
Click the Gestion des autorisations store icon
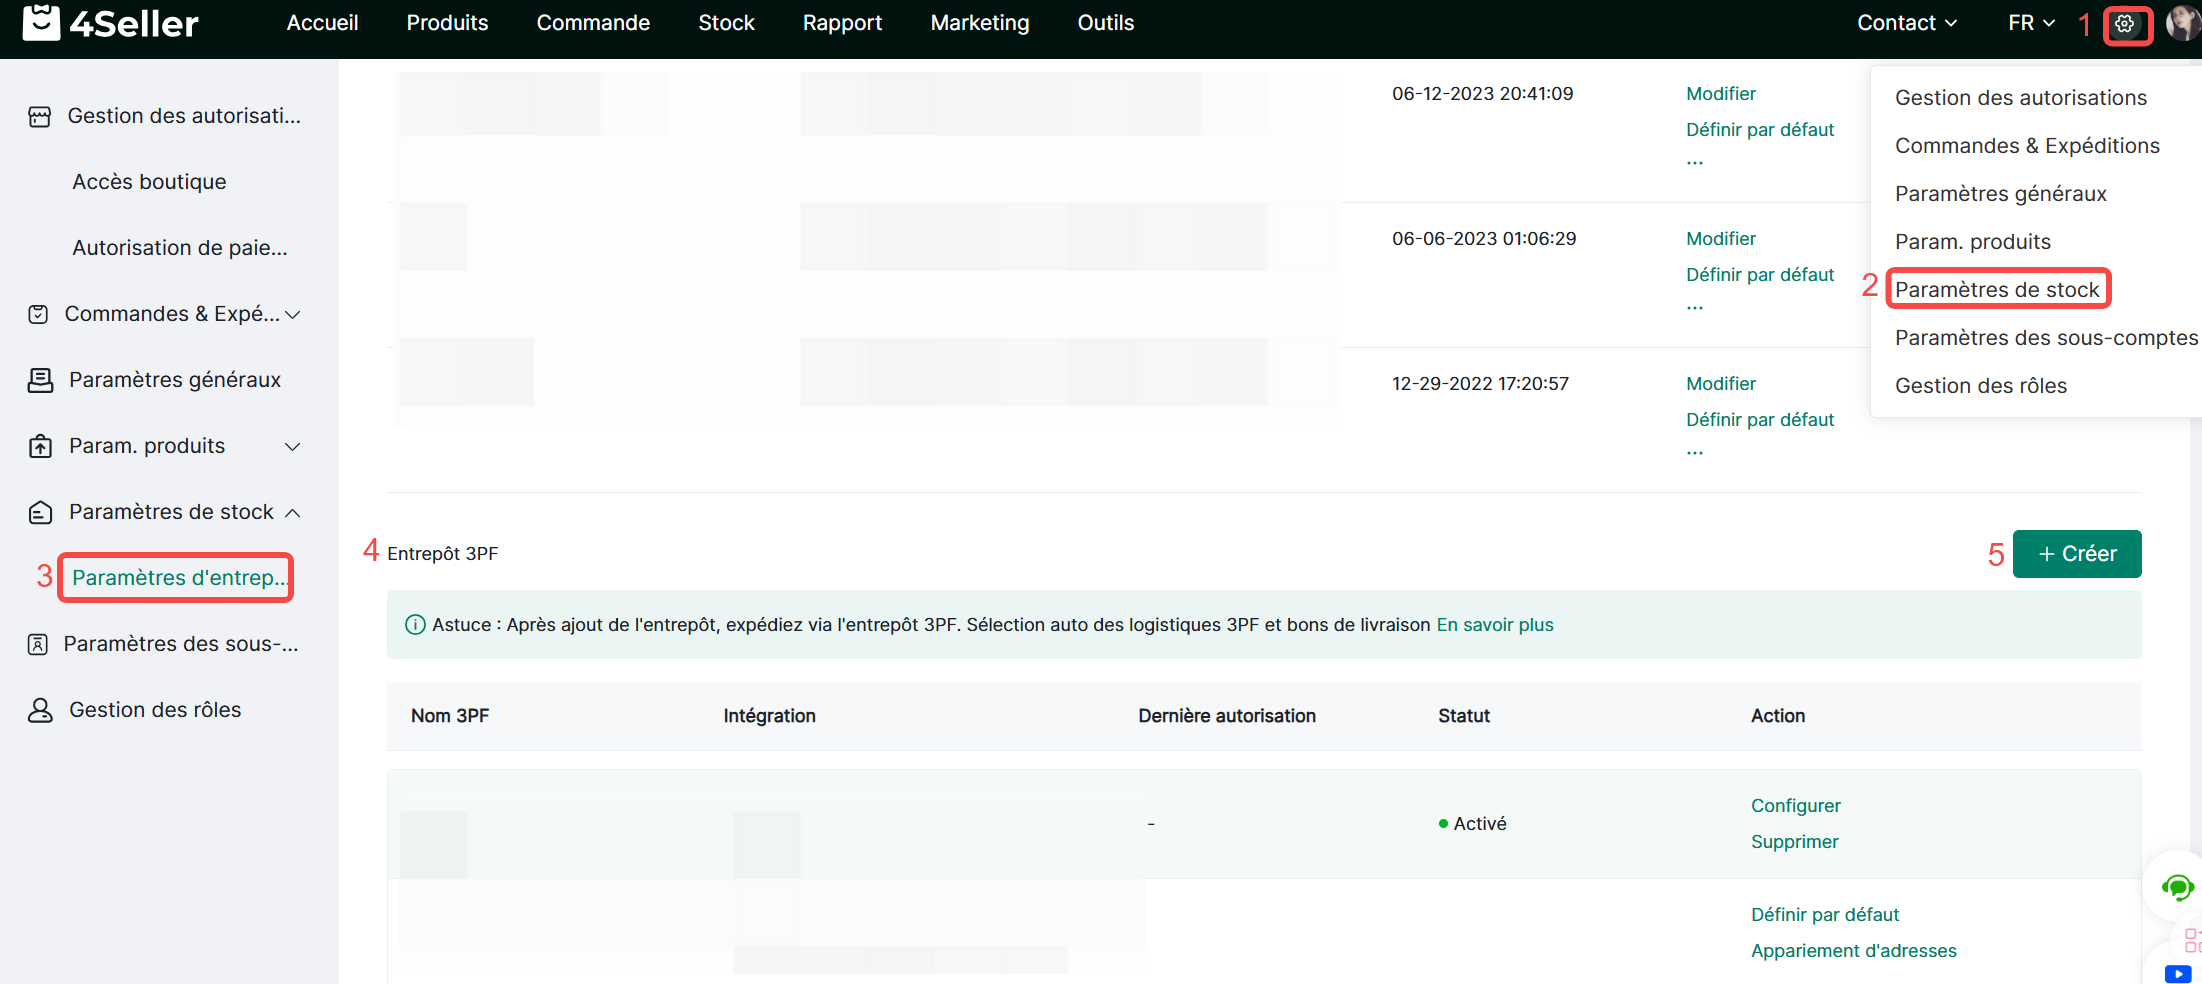click(40, 117)
